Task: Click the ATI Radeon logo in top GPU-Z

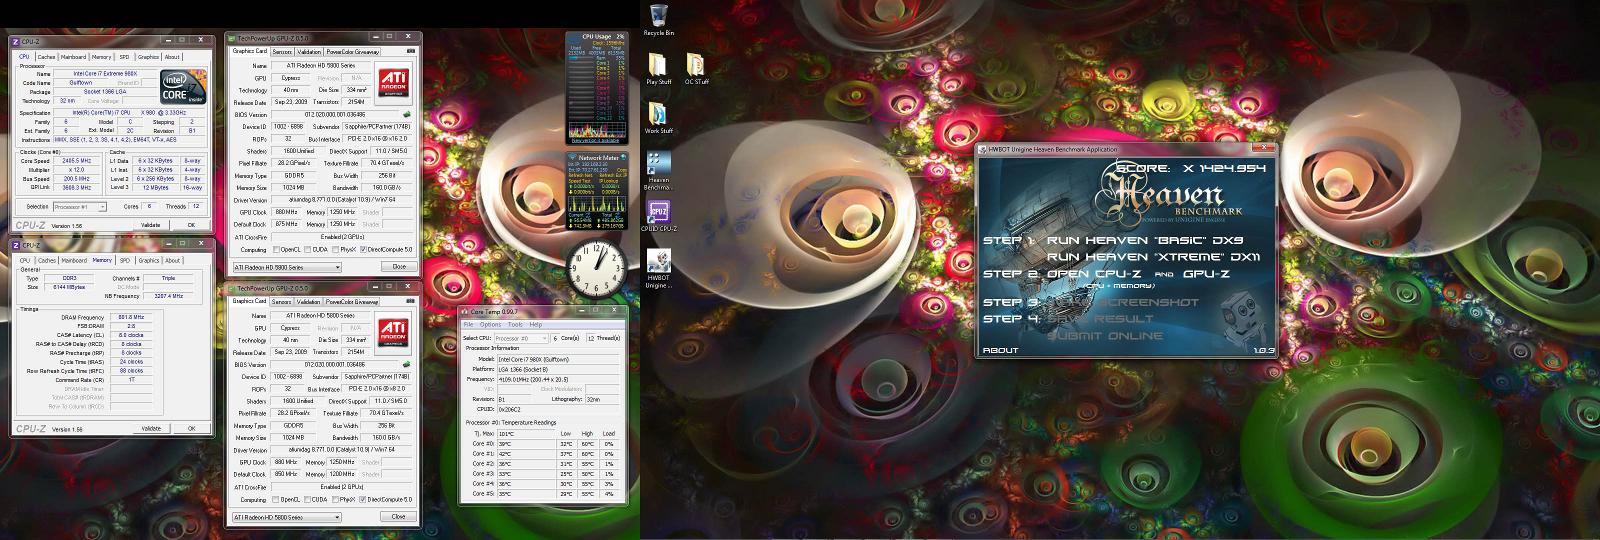Action: pos(392,82)
